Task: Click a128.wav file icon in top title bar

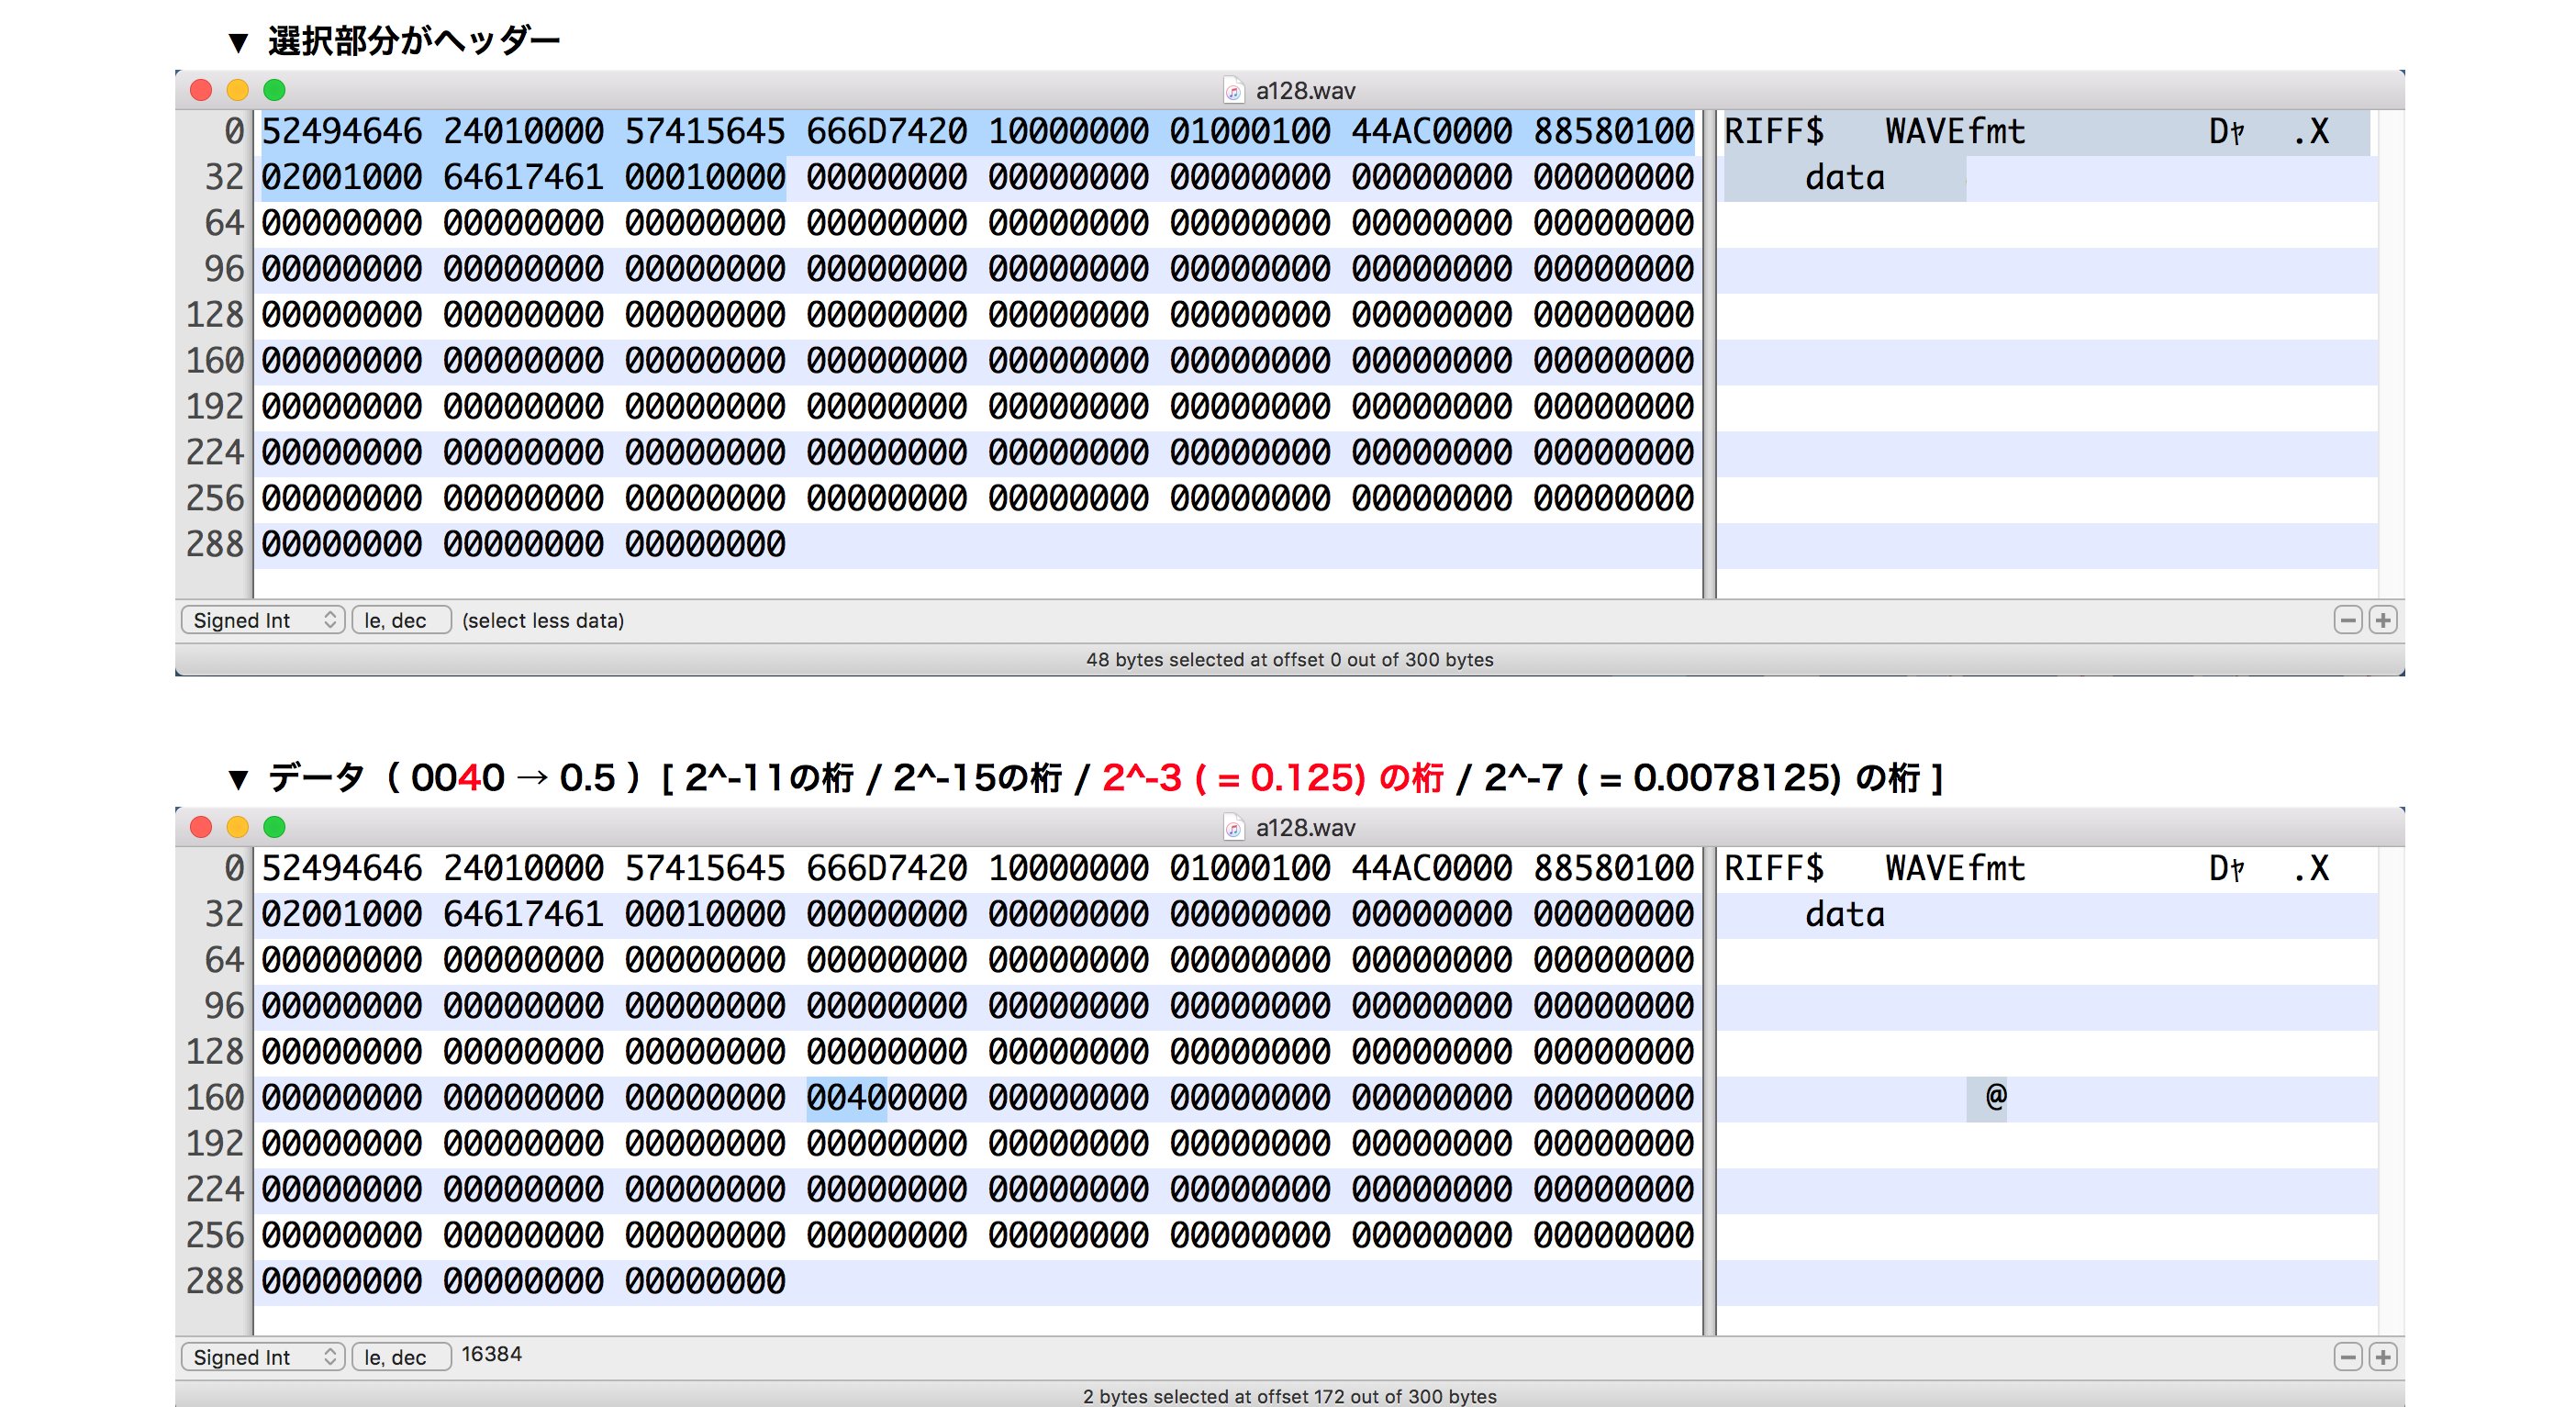Action: 1234,91
